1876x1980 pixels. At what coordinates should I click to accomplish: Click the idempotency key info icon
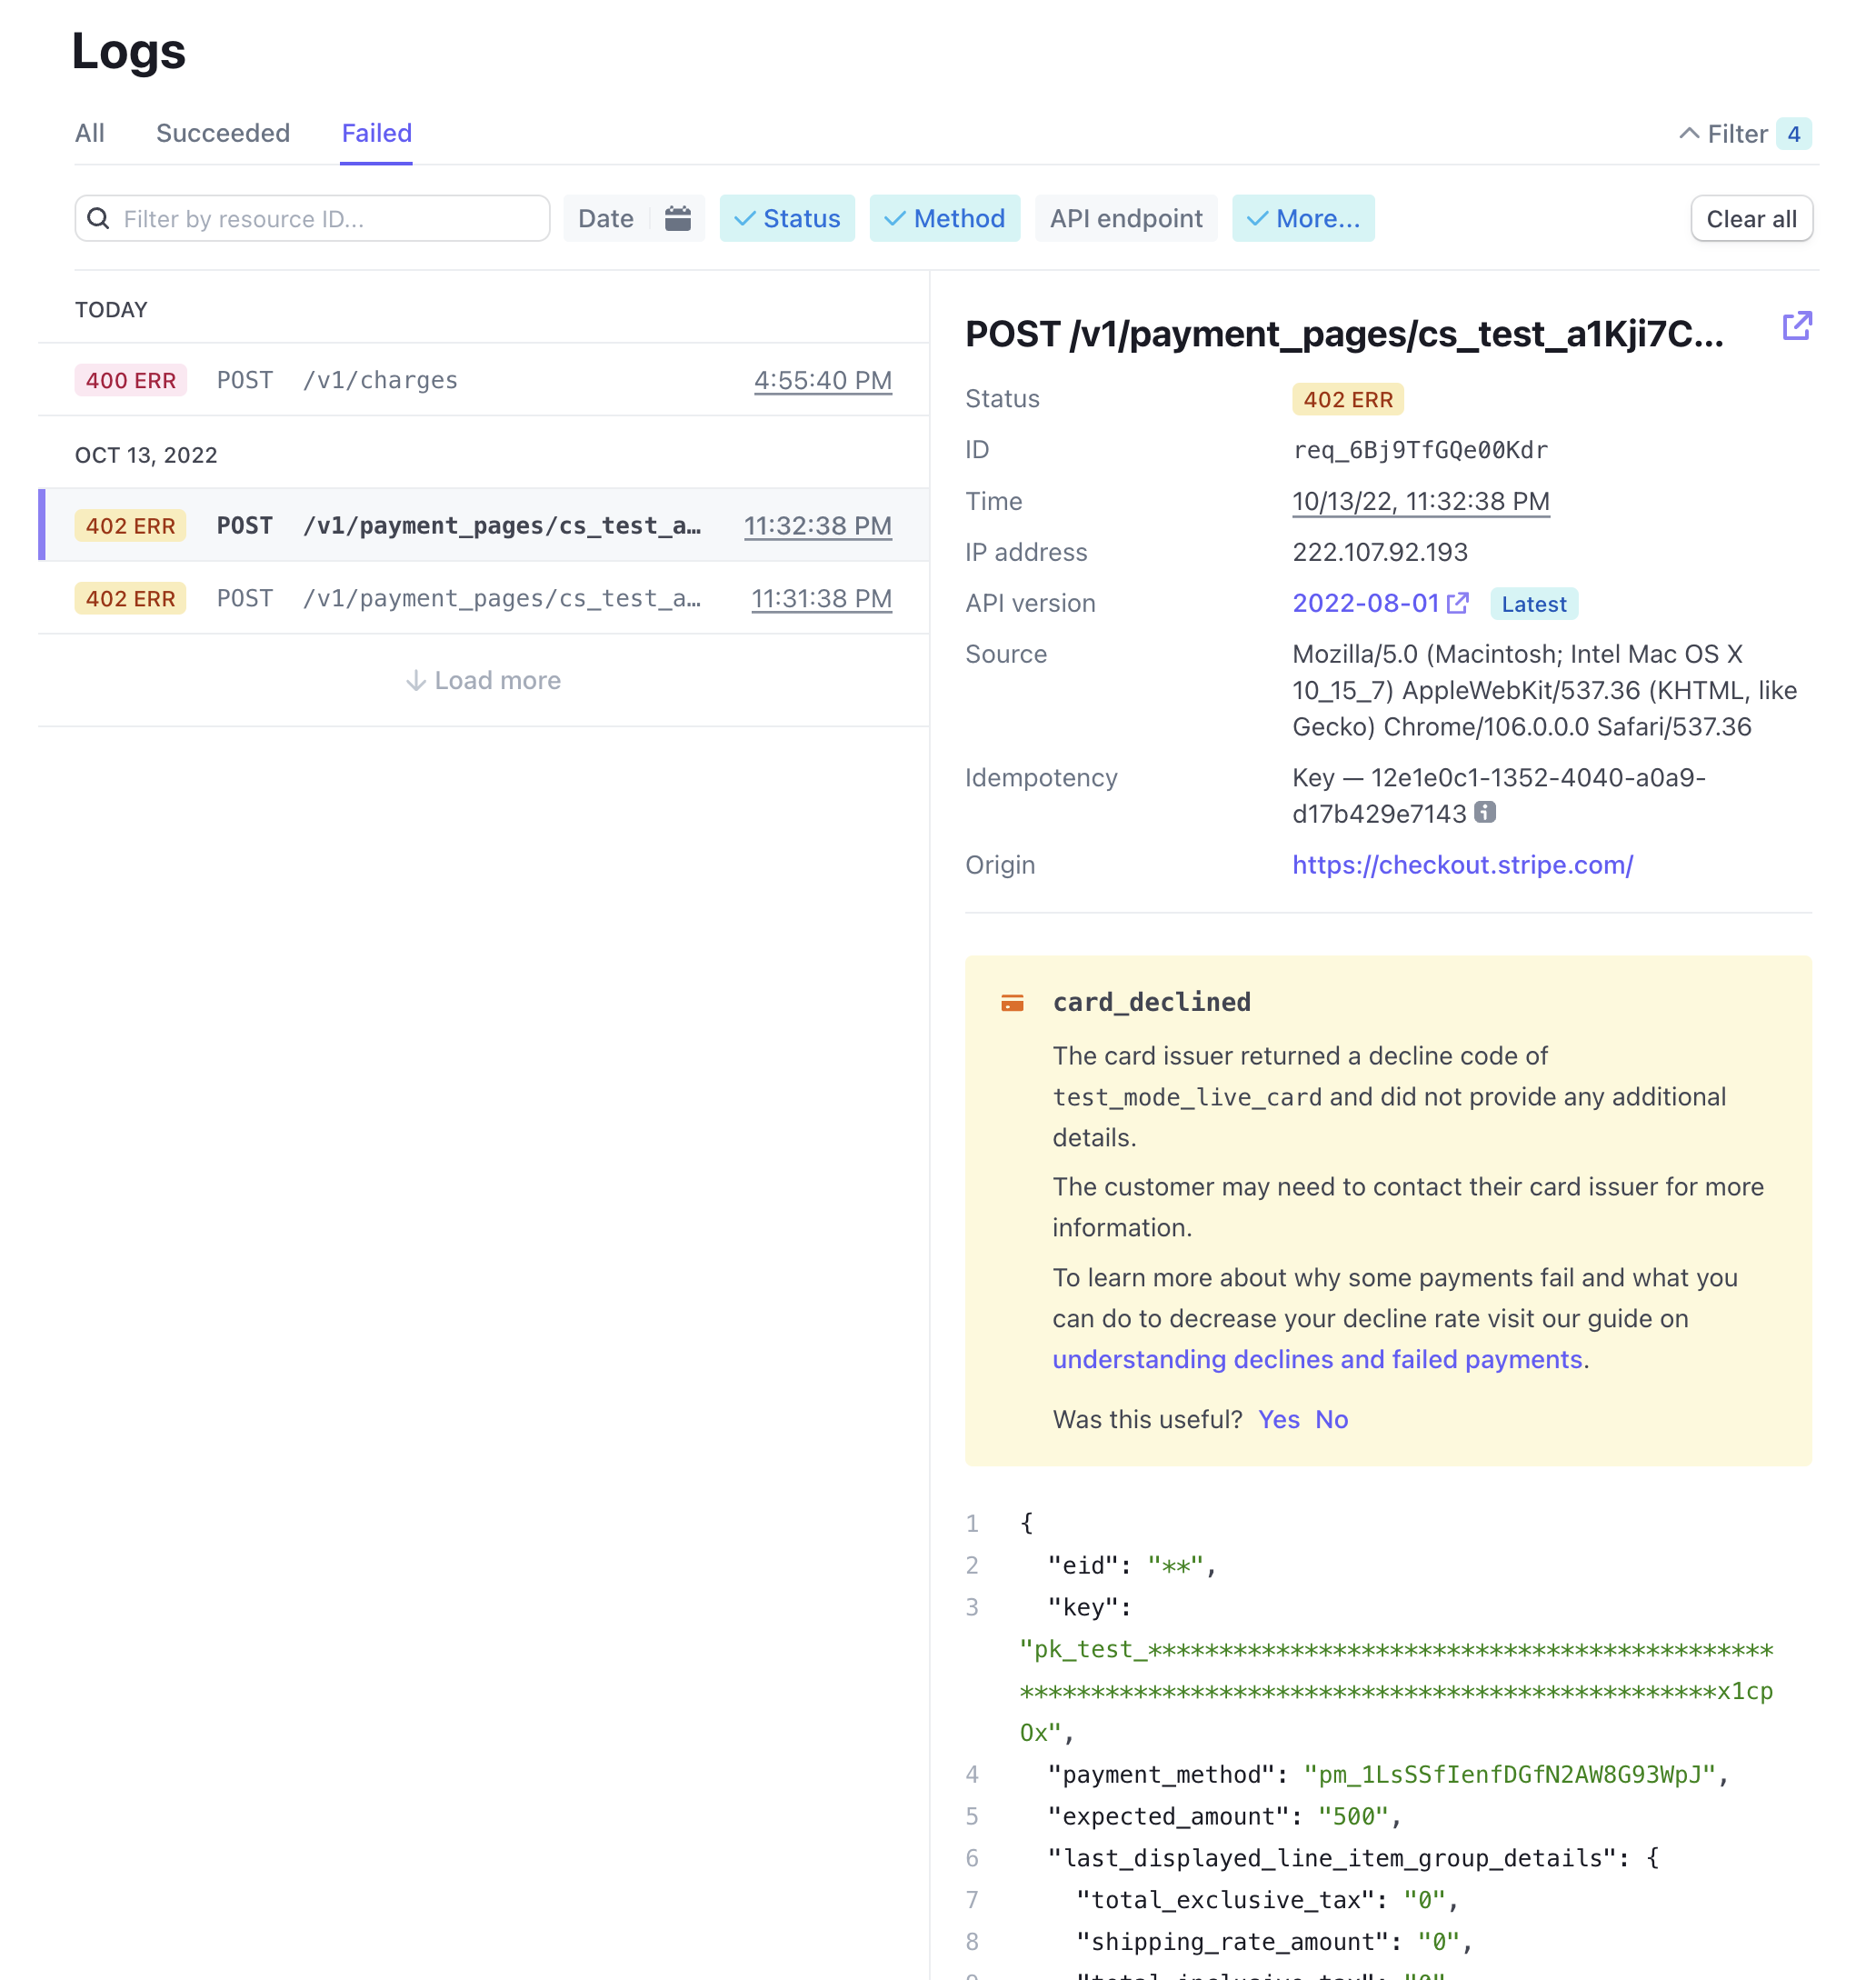[1485, 812]
